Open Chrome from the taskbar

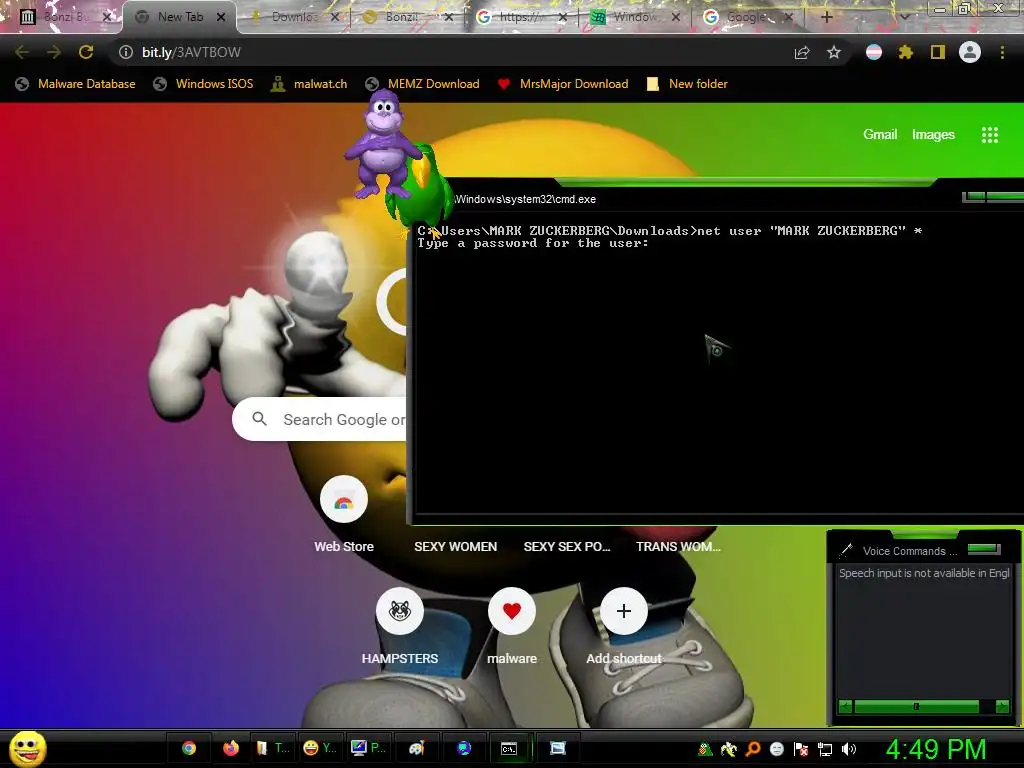[x=189, y=748]
